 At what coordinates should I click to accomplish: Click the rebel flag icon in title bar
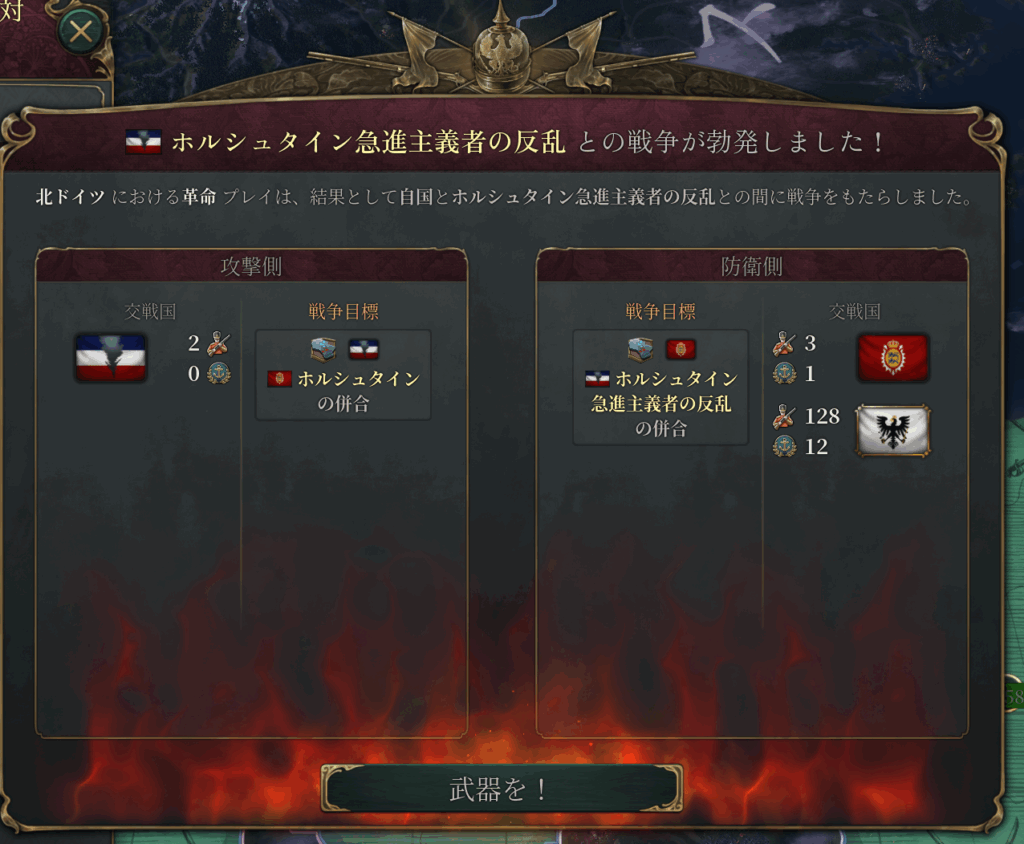[x=143, y=142]
